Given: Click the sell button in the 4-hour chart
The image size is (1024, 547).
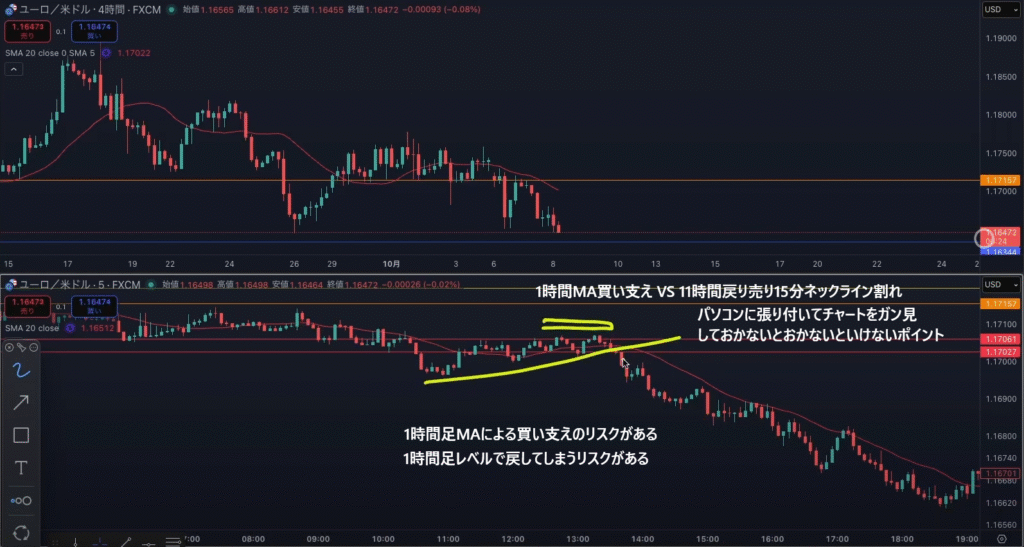Looking at the screenshot, I should coord(27,31).
